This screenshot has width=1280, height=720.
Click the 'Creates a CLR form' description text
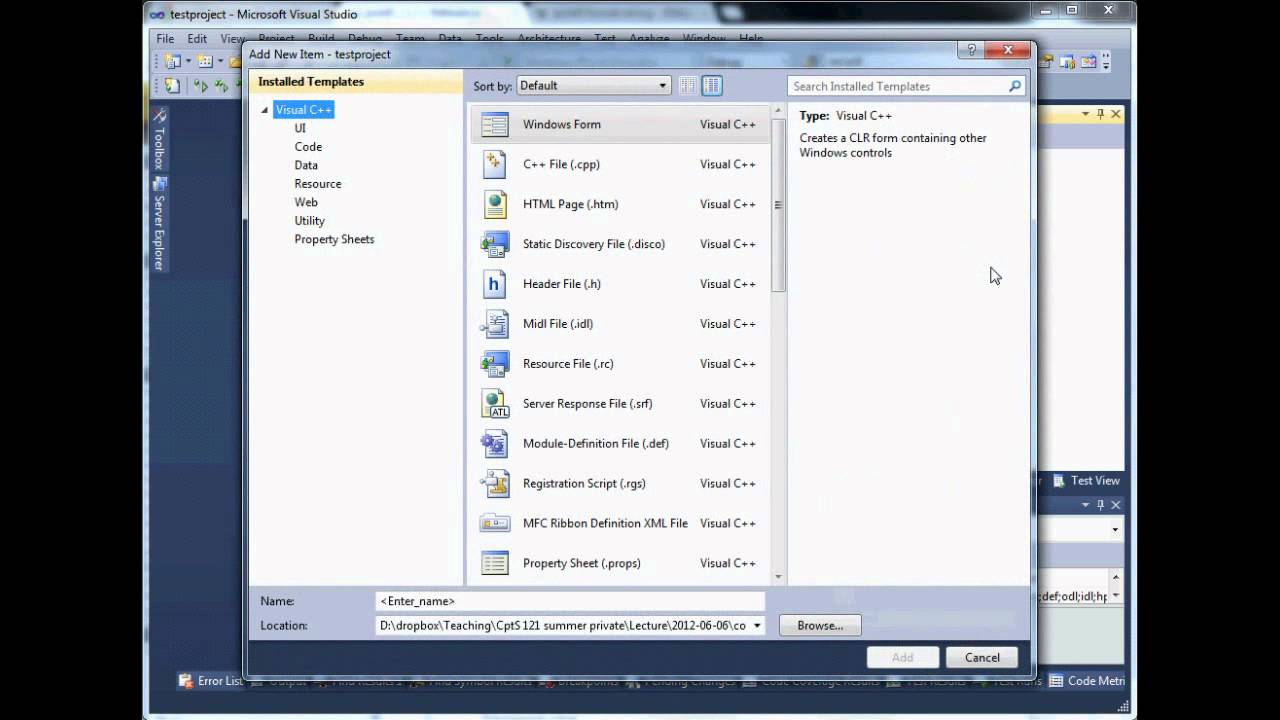click(893, 145)
